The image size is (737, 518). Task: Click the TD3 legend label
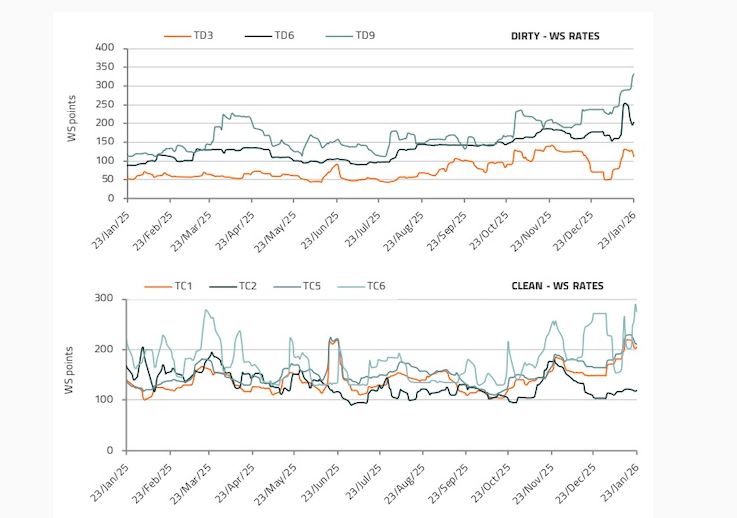[203, 35]
